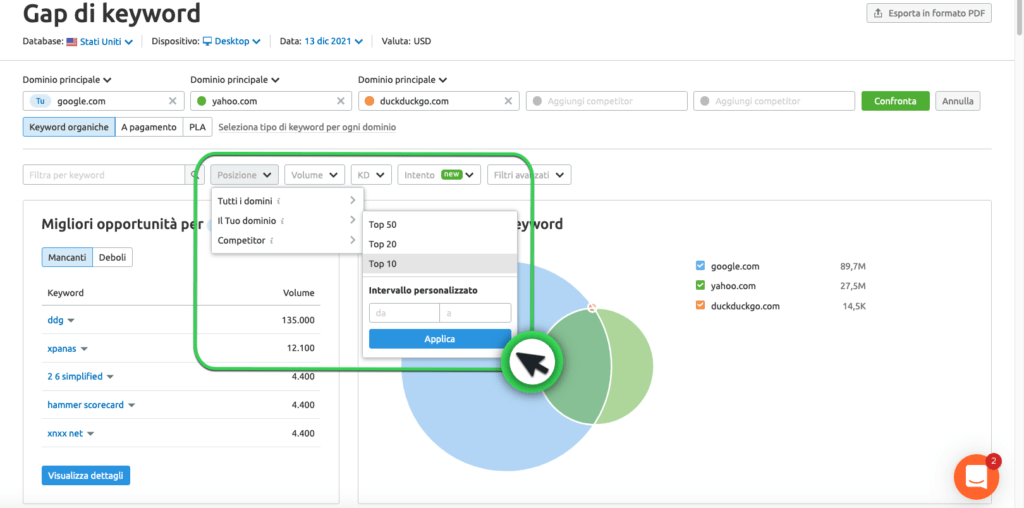The width and height of the screenshot is (1024, 508).
Task: Click the first Aggiungi competitor field
Action: pos(607,101)
